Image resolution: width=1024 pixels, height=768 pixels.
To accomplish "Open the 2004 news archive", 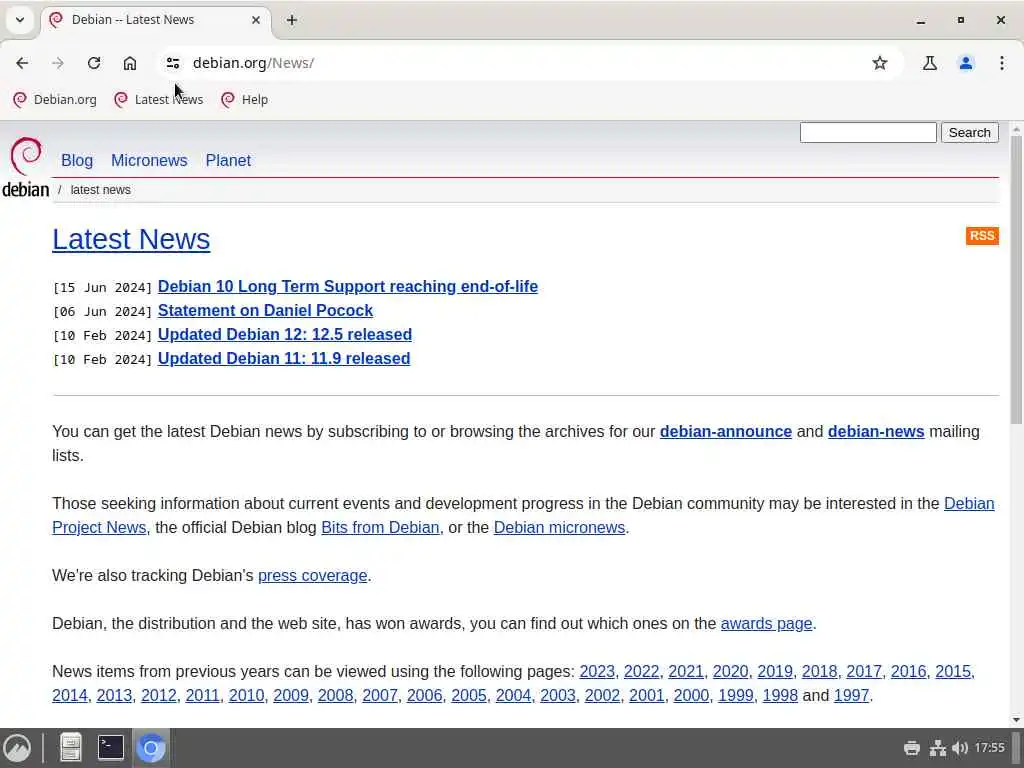I will pos(513,696).
